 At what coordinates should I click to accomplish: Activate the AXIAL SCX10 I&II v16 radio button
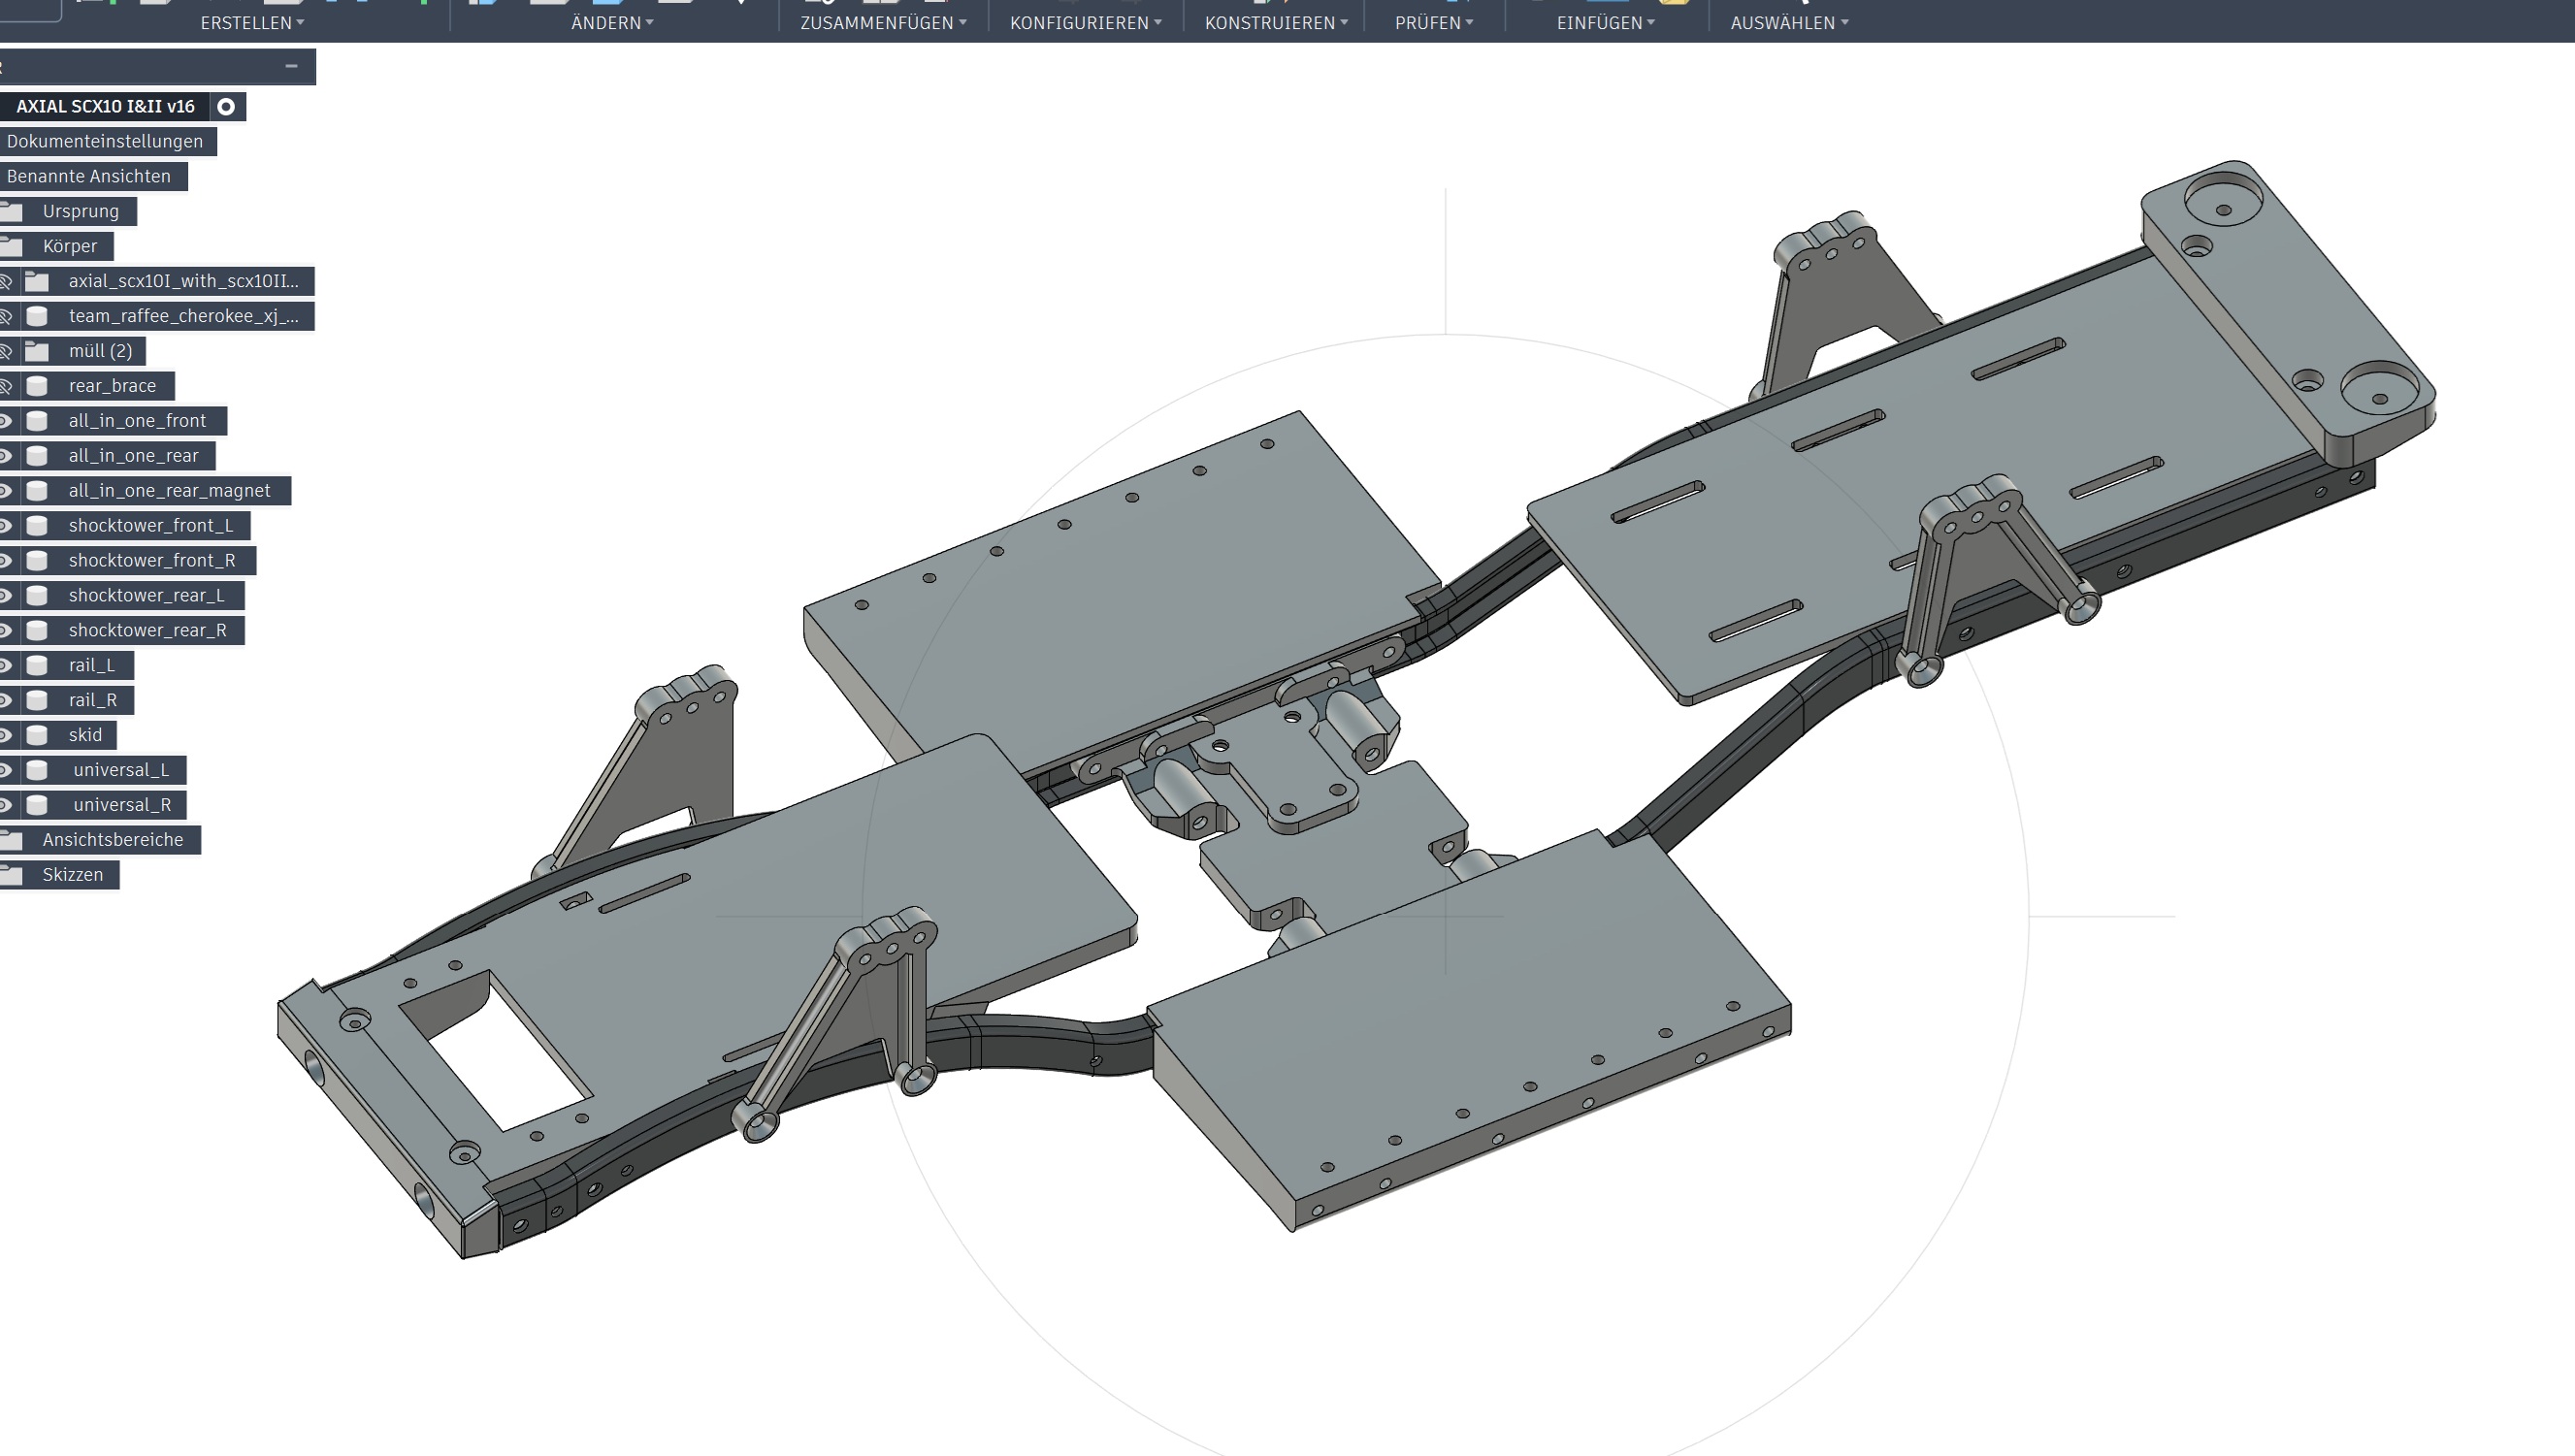(x=226, y=106)
